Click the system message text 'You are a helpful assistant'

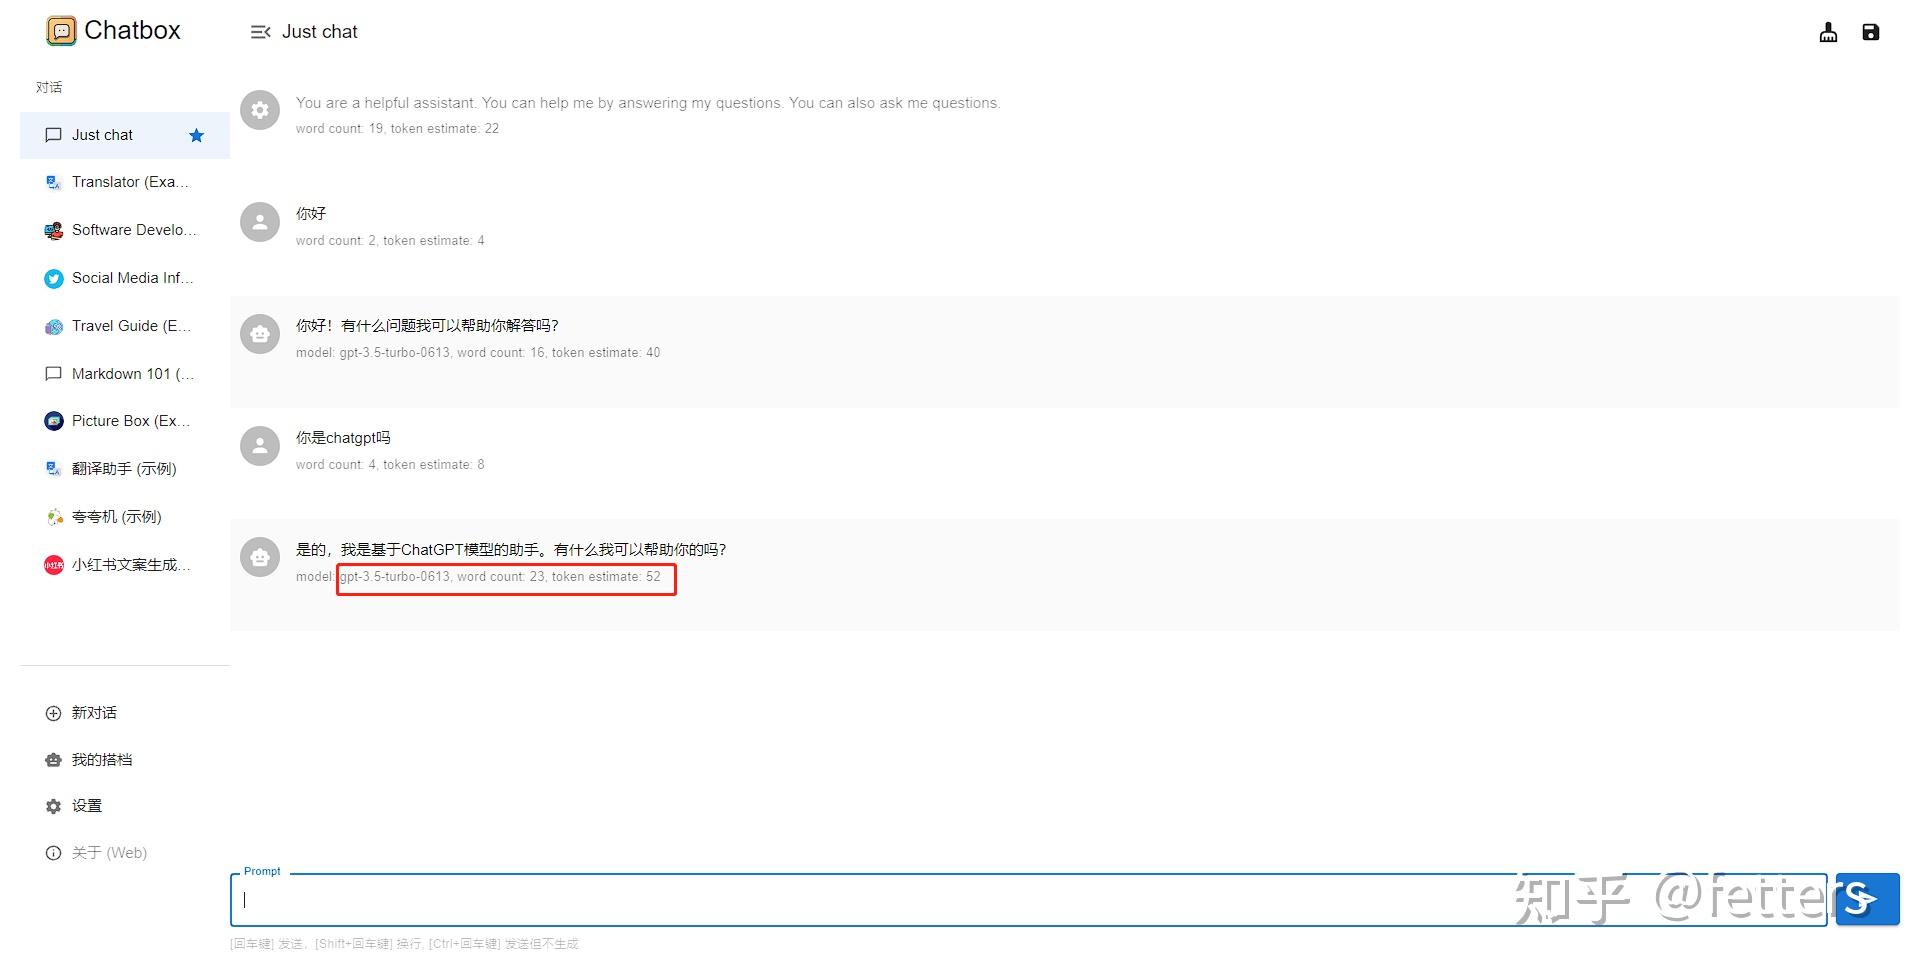coord(648,103)
